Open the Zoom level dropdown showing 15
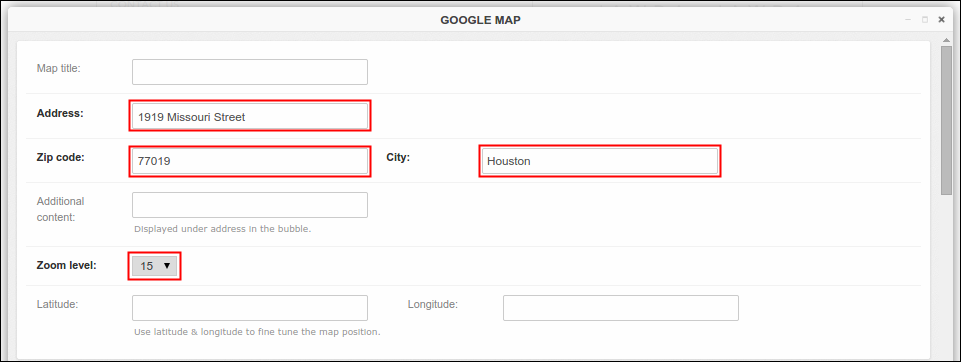This screenshot has width=961, height=362. (x=154, y=266)
